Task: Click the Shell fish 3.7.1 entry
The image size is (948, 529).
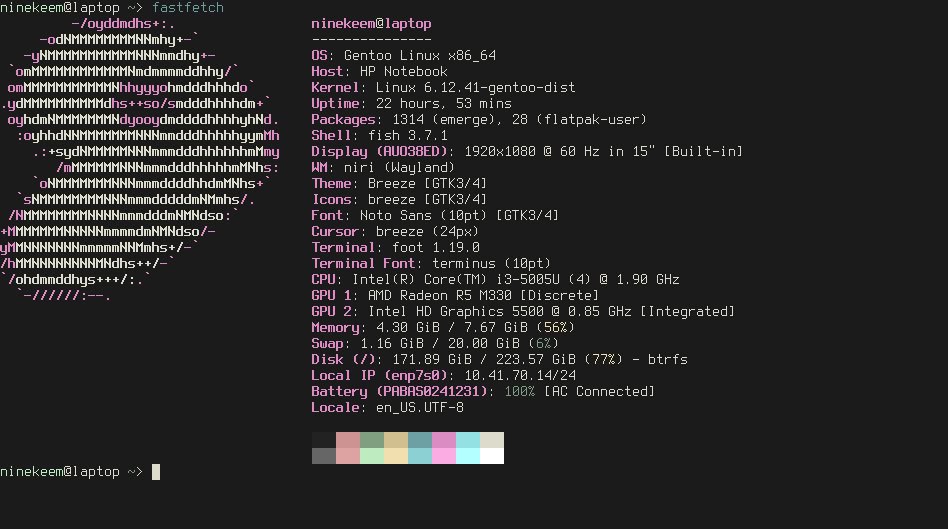Action: coord(380,136)
